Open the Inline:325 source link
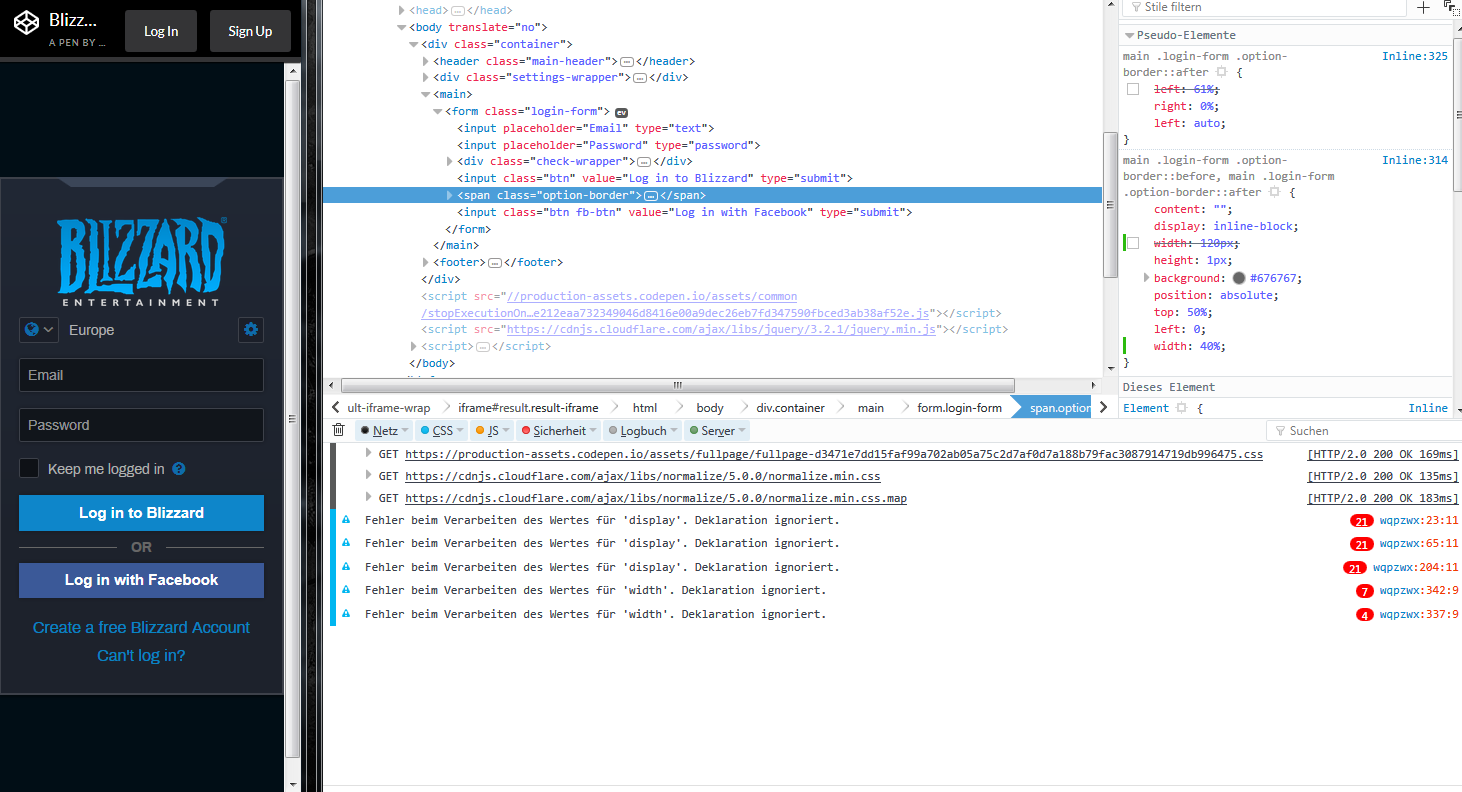1462x792 pixels. pos(1415,56)
